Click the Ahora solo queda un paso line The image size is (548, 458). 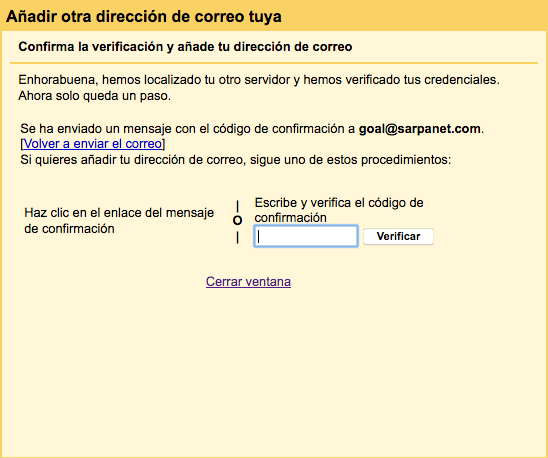coord(94,96)
